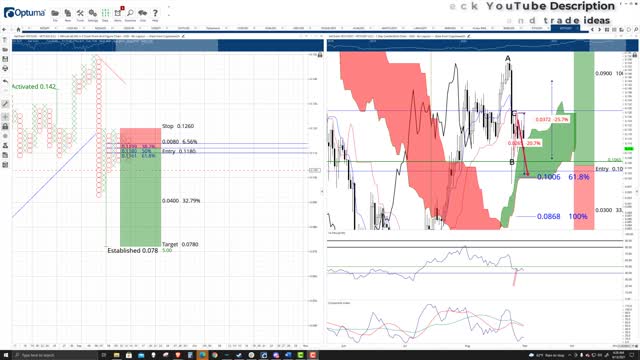This screenshot has width=640, height=360.
Task: Open the Help question mark icon
Action: pos(155,14)
